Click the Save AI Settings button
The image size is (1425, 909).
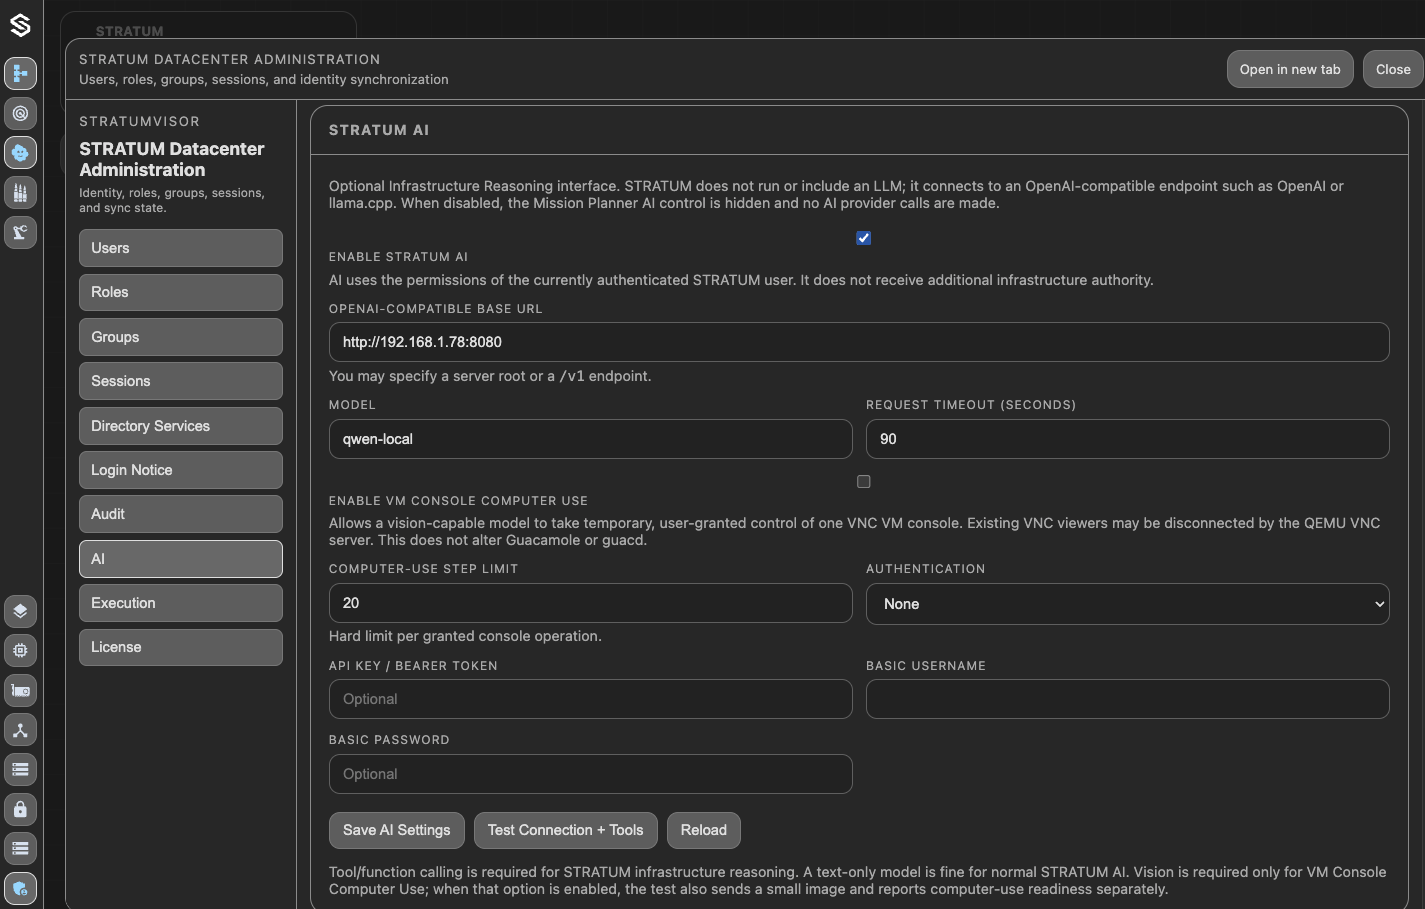(397, 830)
